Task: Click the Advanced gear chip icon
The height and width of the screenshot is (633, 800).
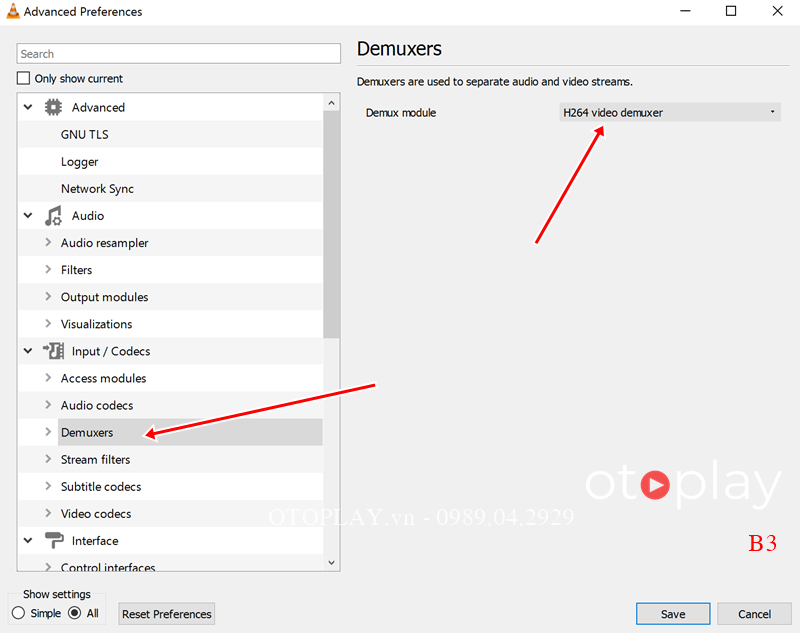Action: 53,107
